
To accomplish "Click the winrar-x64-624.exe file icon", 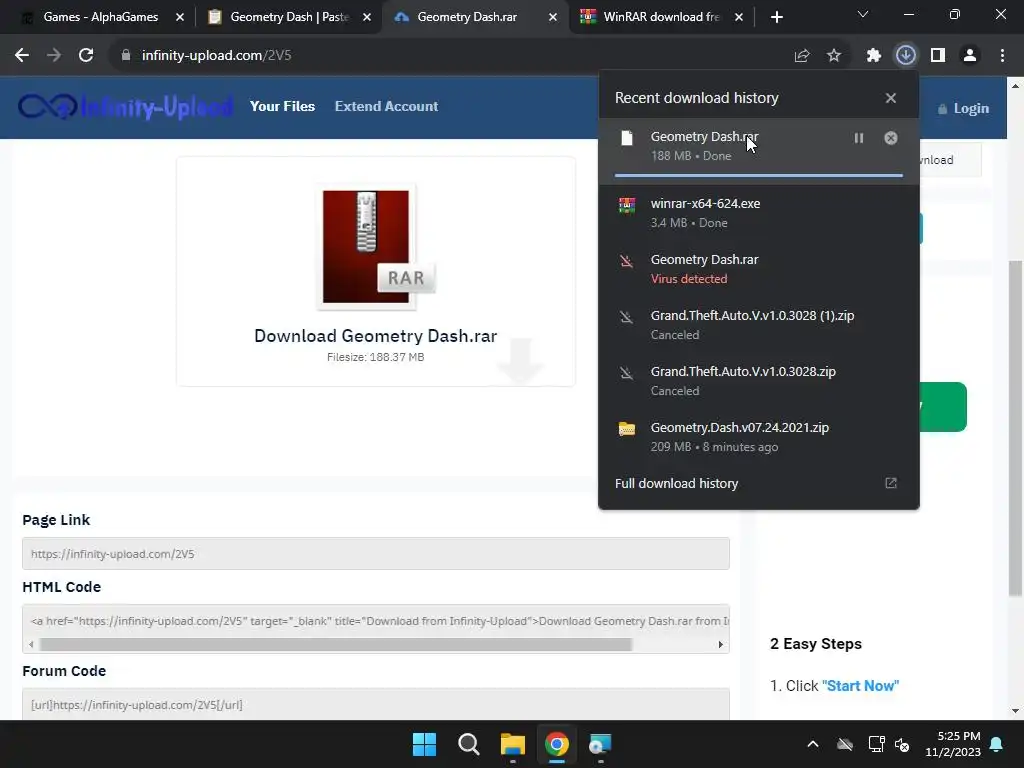I will tap(627, 206).
